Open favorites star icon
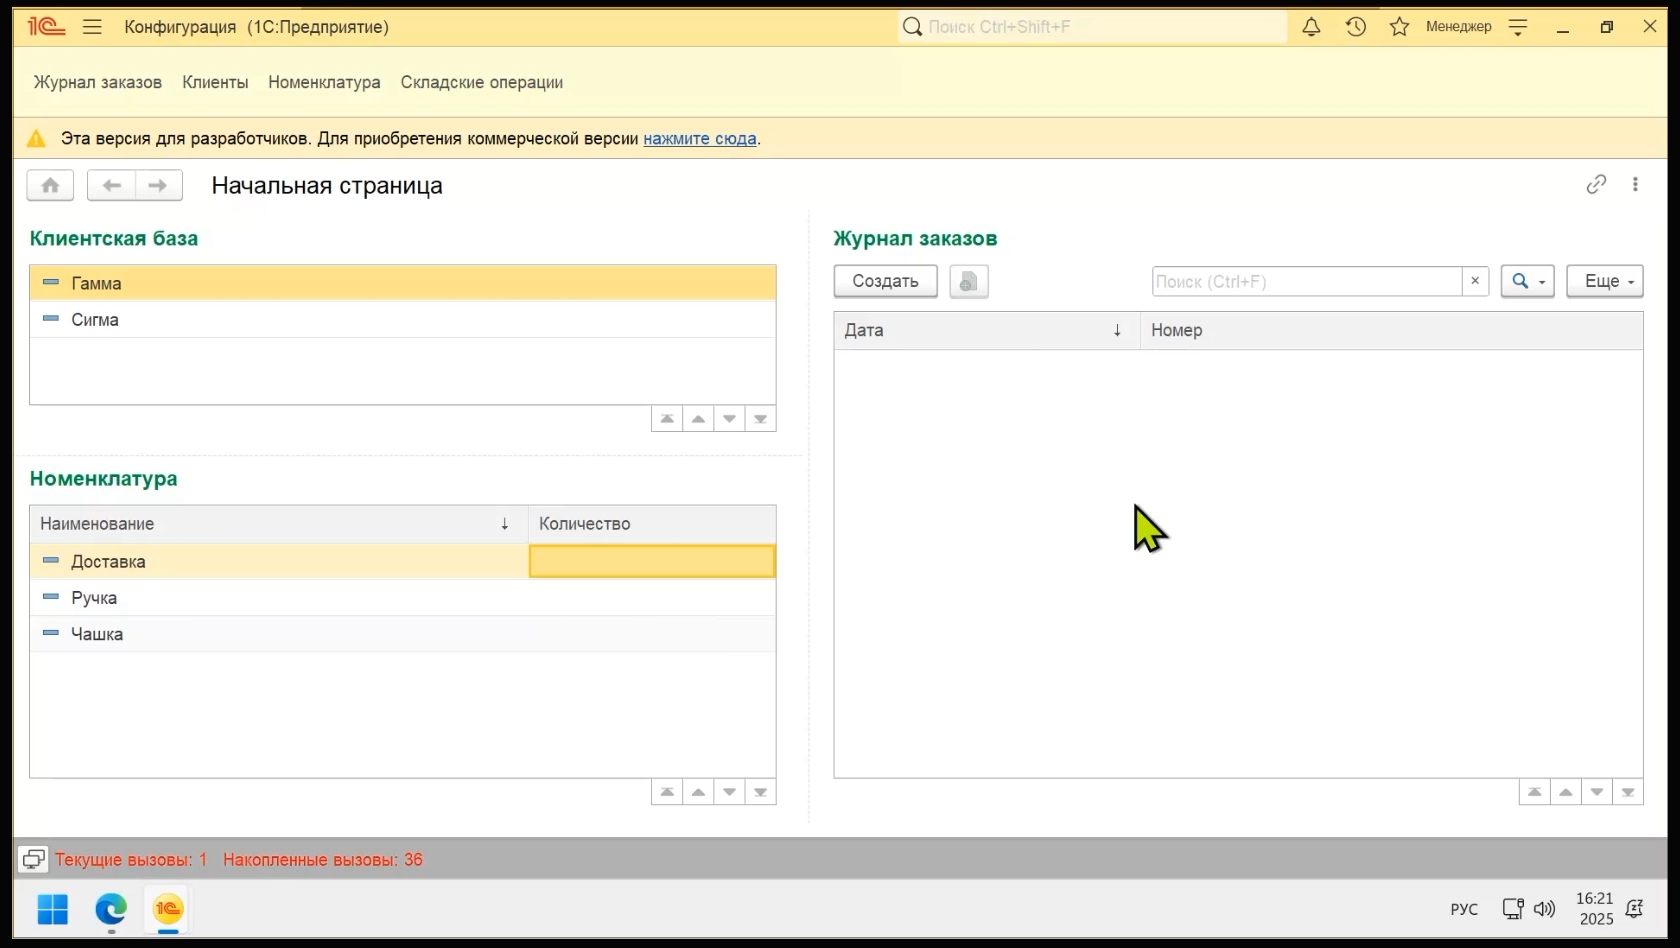This screenshot has height=948, width=1680. coord(1399,27)
